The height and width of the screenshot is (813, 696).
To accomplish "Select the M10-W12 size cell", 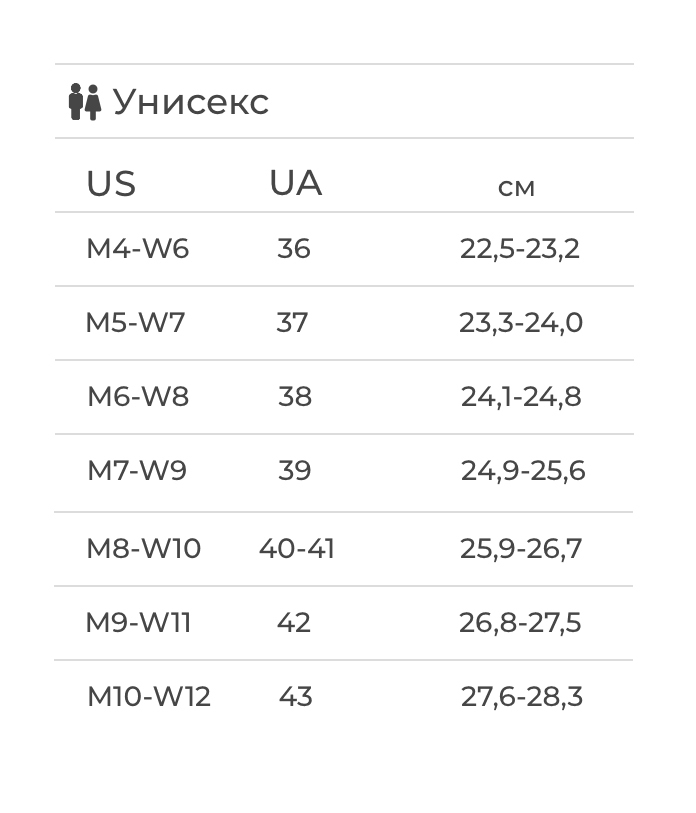I will point(149,697).
